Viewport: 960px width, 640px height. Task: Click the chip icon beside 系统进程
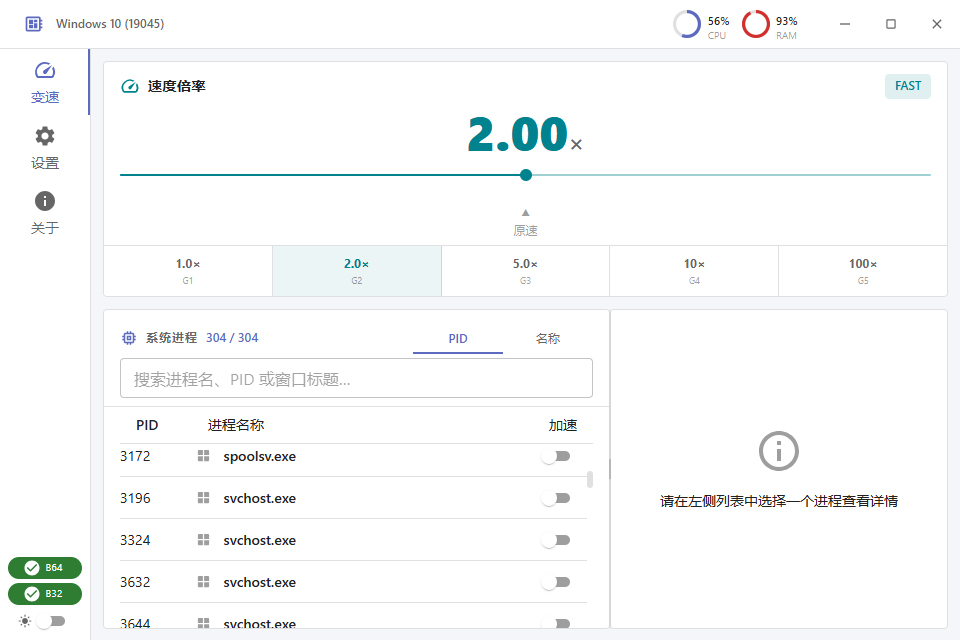click(x=129, y=338)
